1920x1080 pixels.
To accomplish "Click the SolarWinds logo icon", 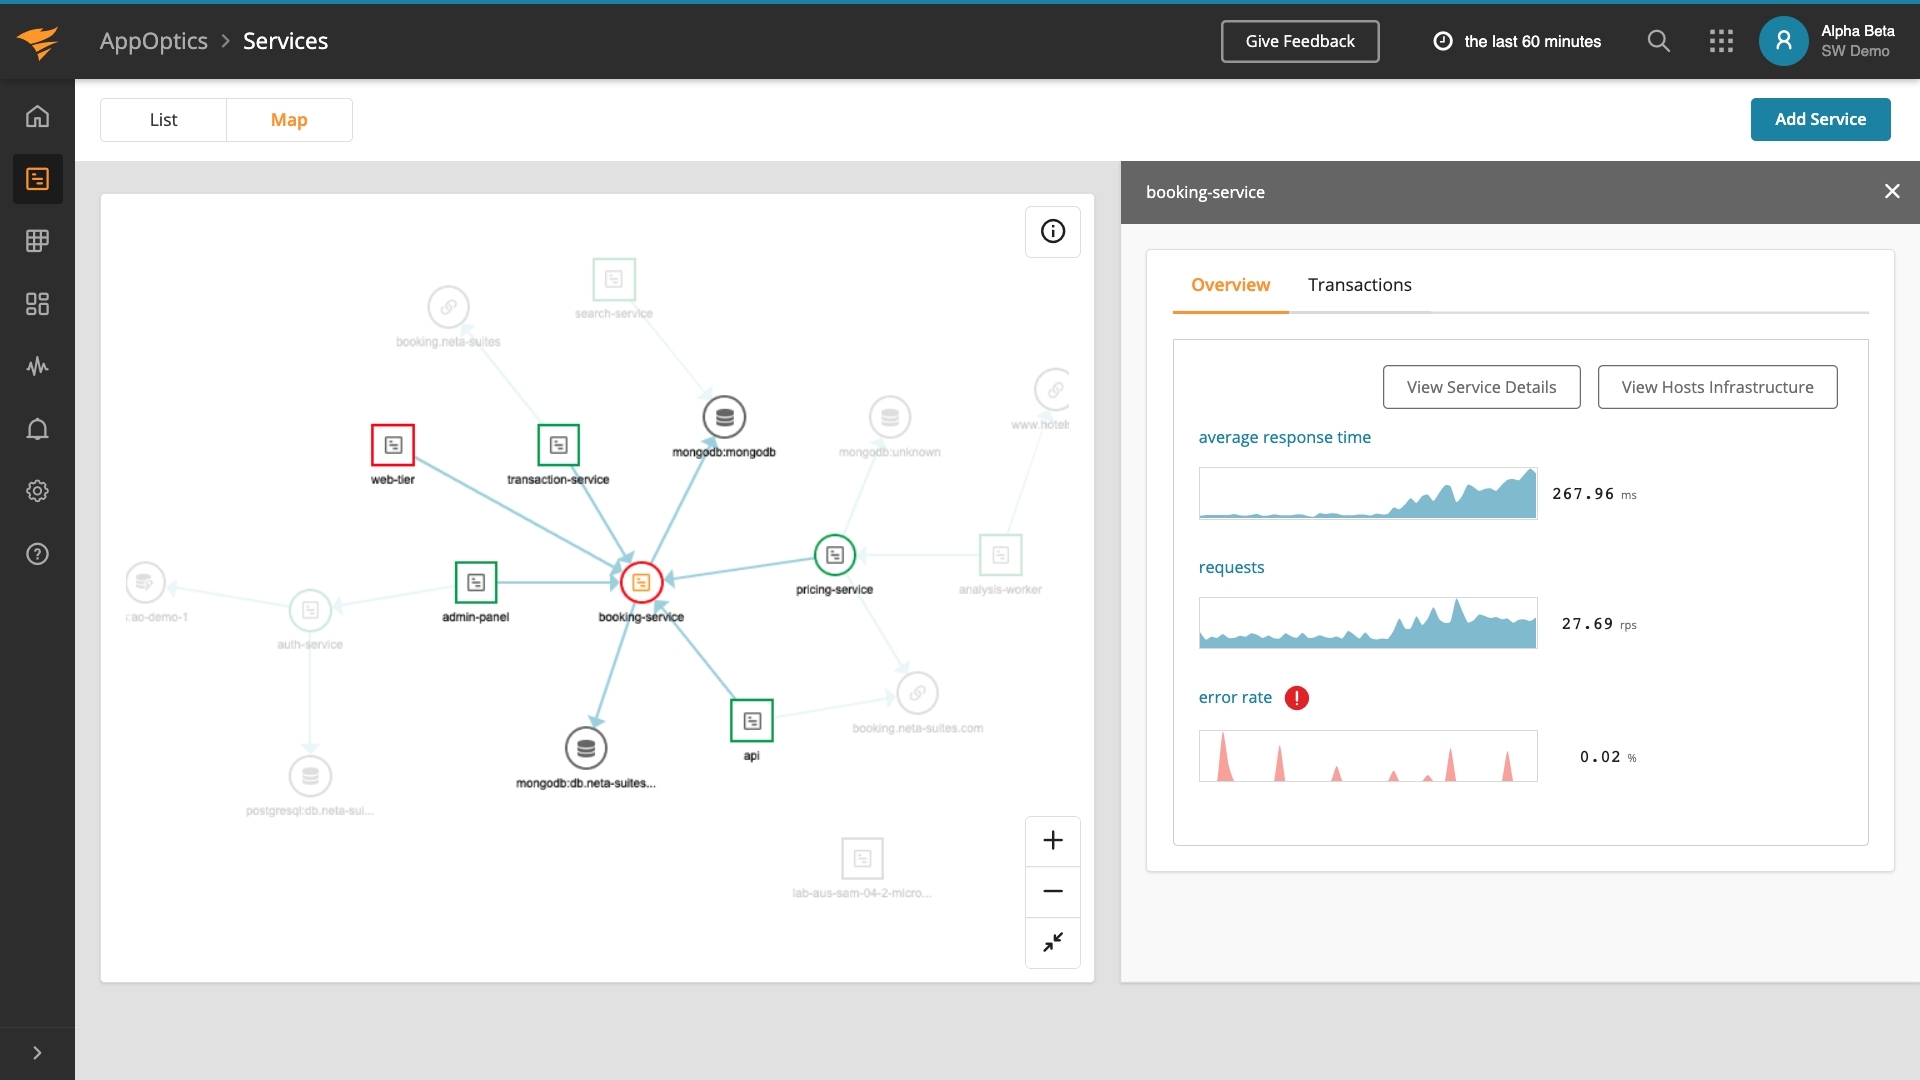I will pyautogui.click(x=37, y=42).
